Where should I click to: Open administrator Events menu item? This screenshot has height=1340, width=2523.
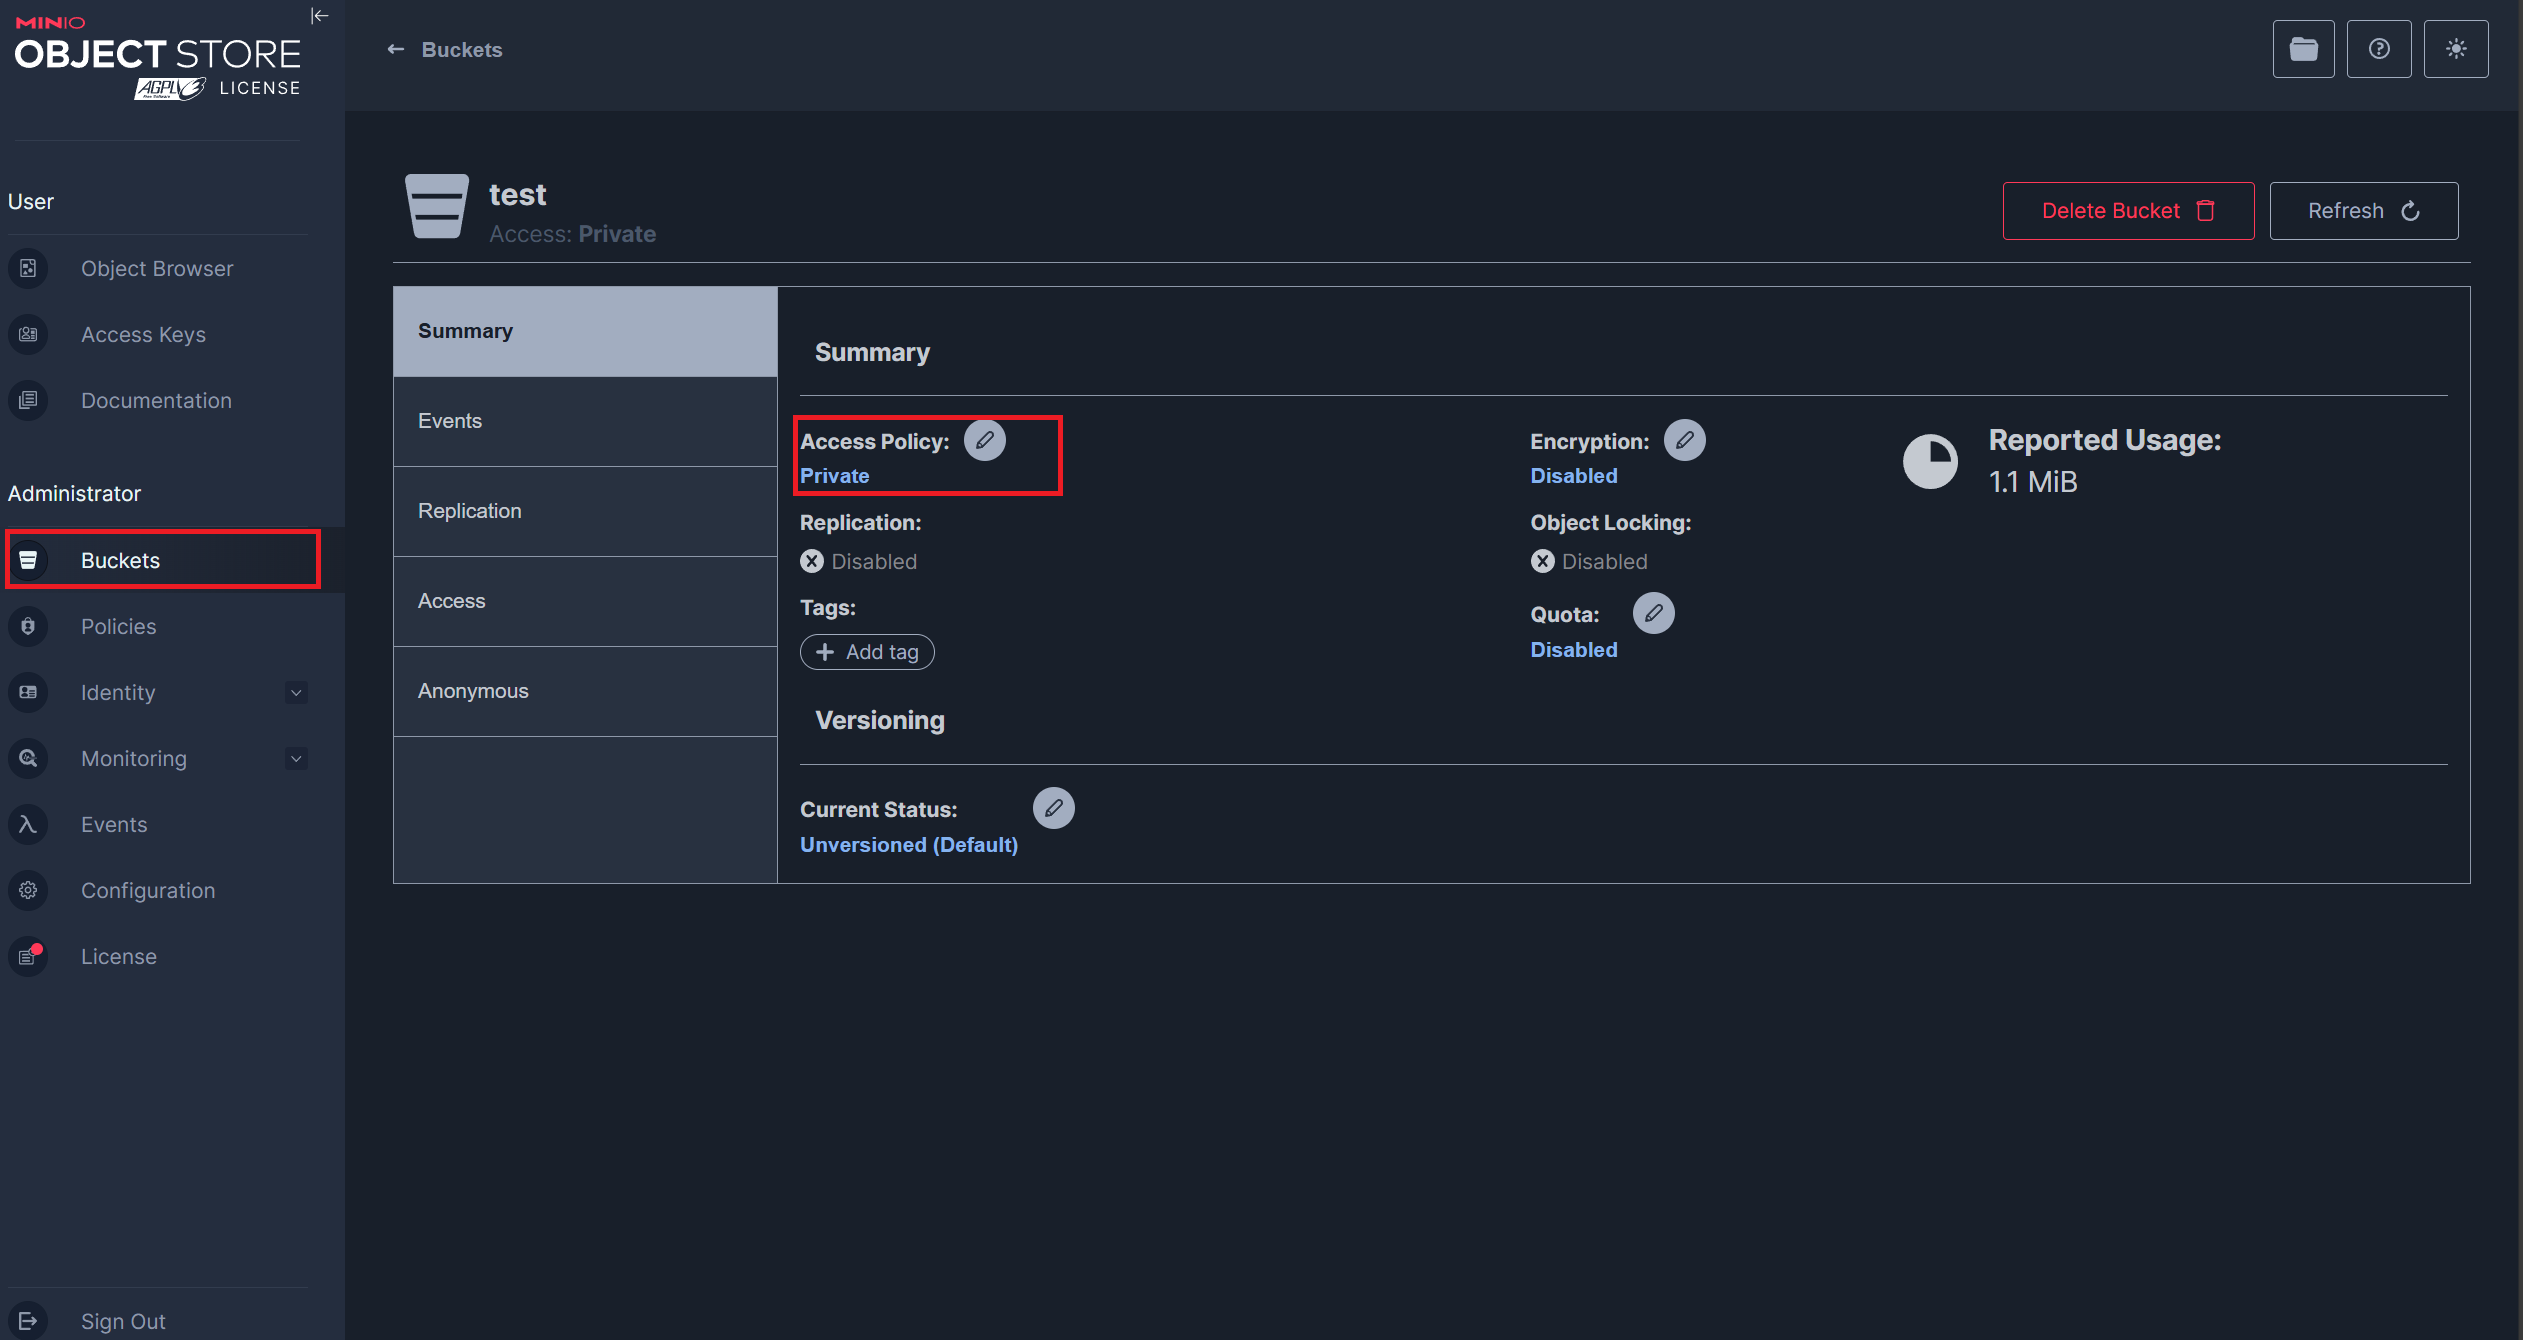point(114,824)
